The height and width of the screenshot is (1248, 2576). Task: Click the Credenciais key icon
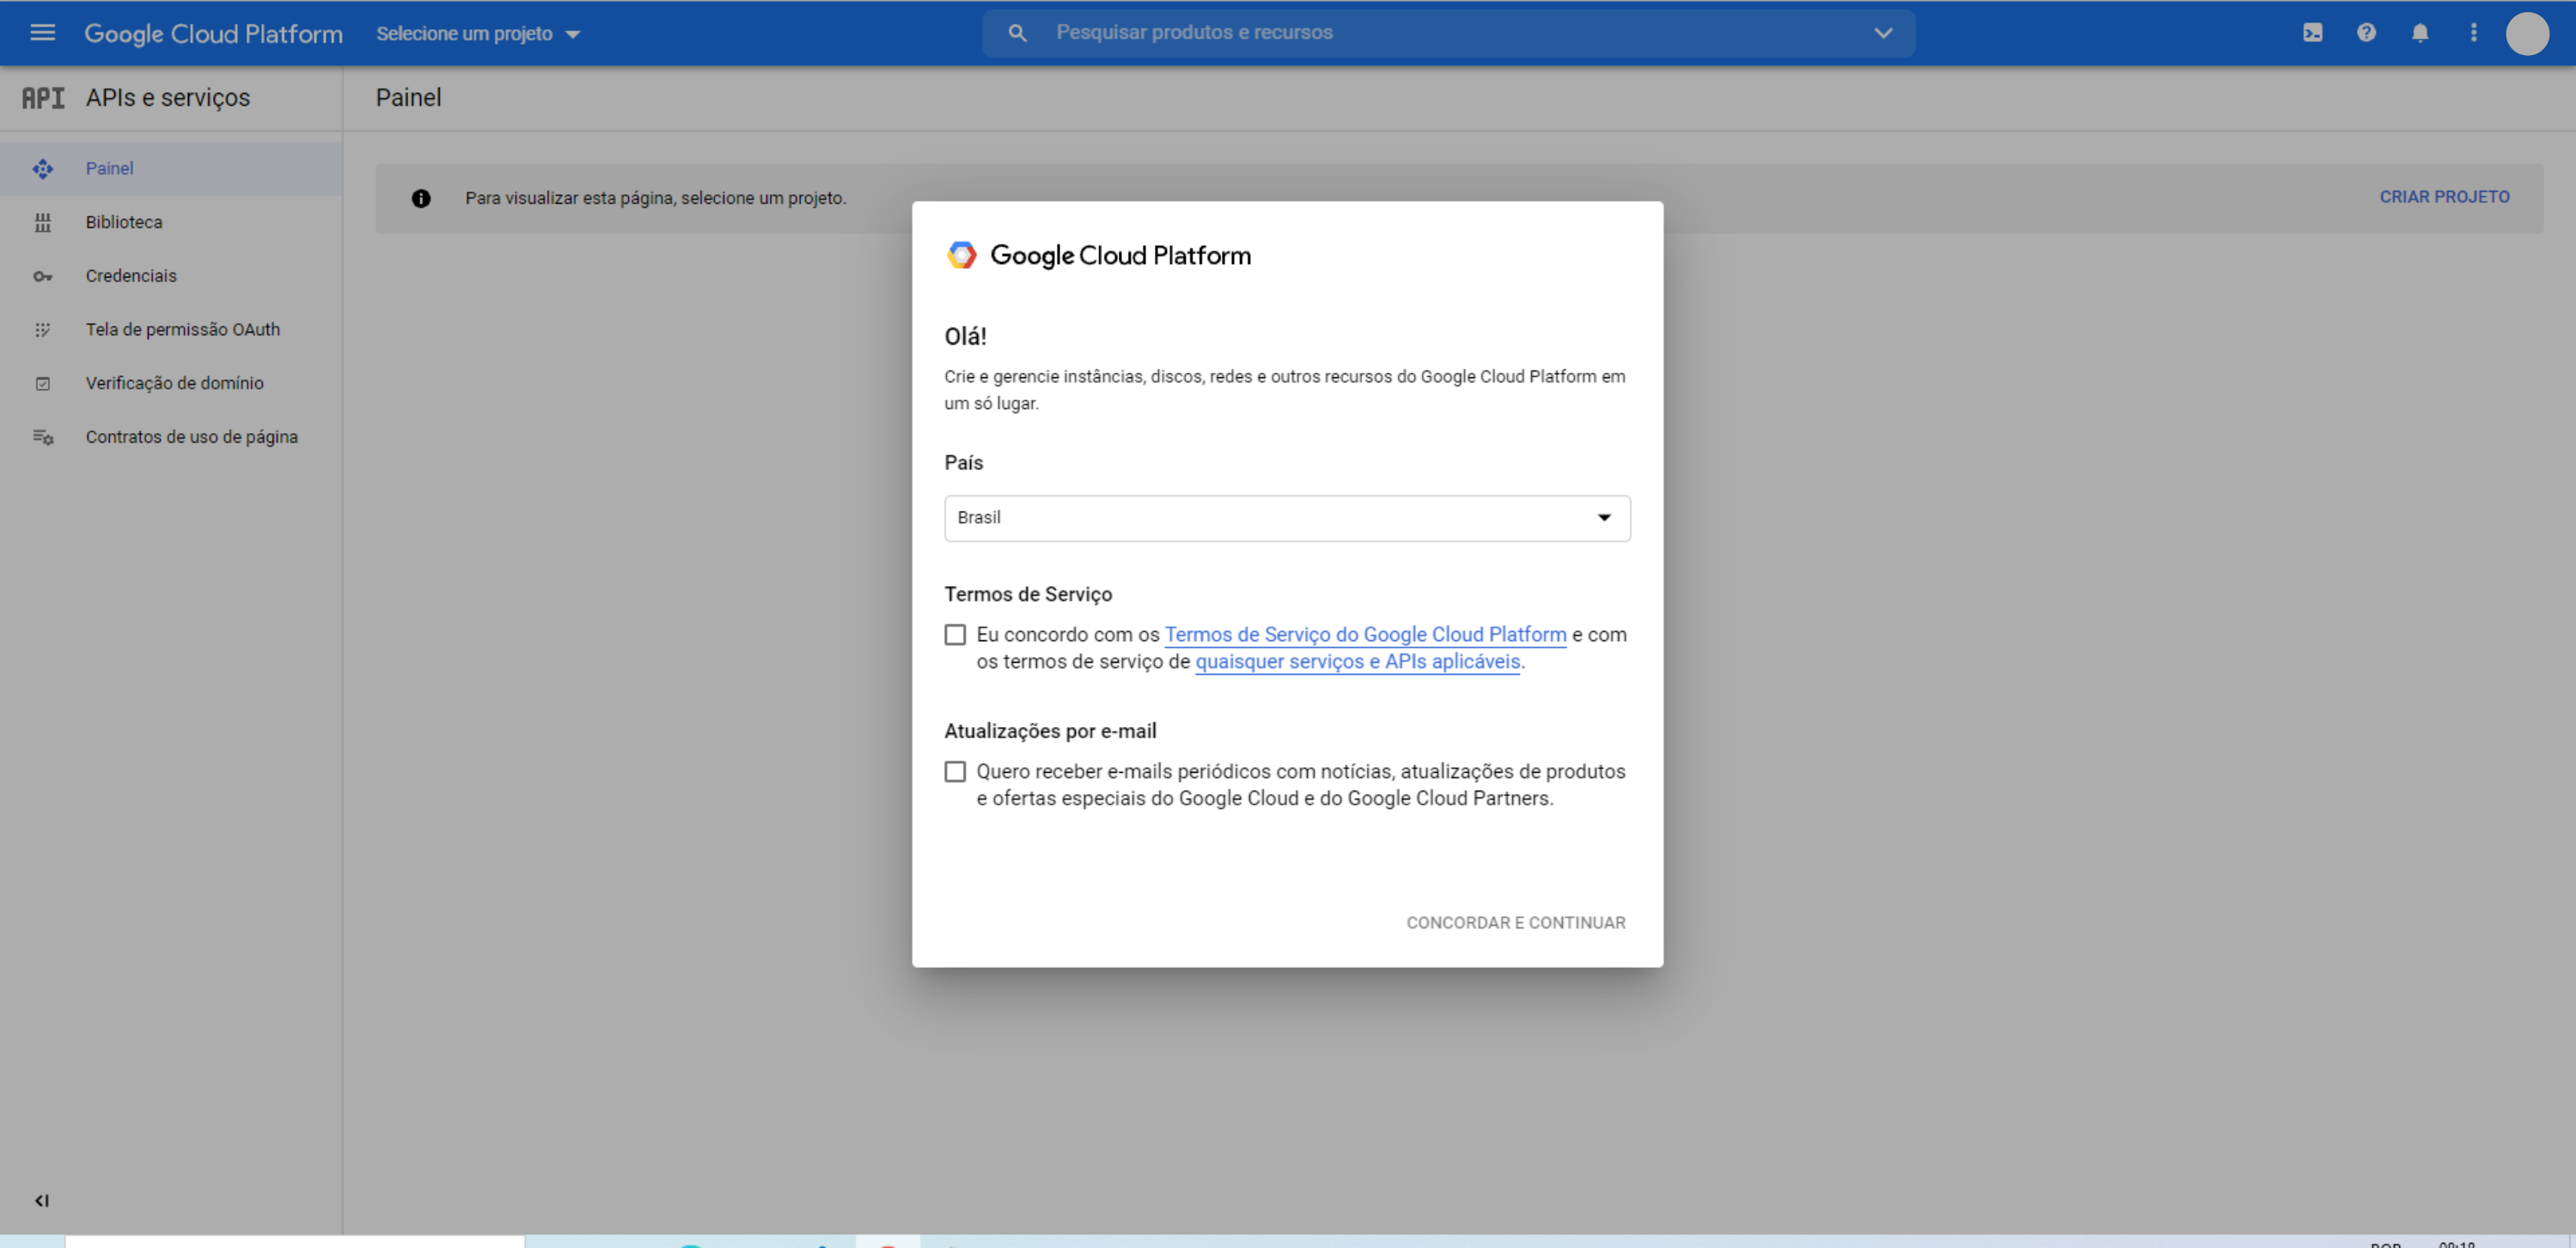[42, 276]
